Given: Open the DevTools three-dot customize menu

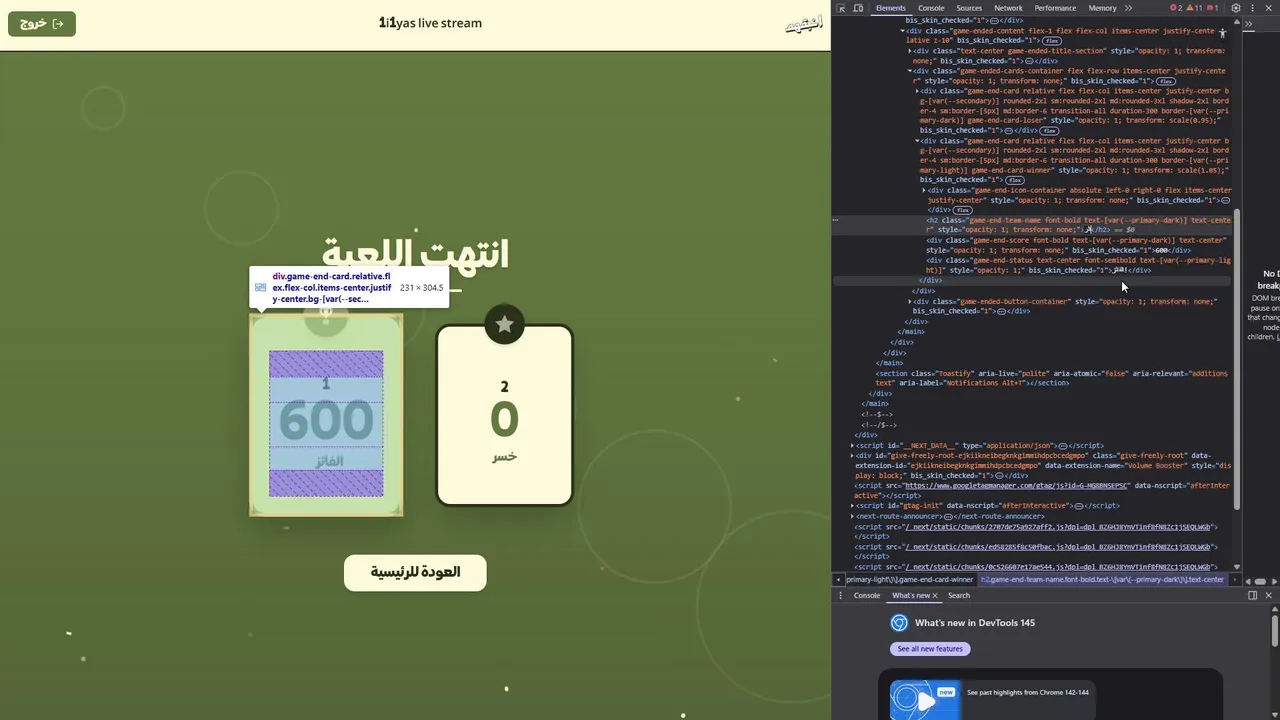Looking at the screenshot, I should point(1252,8).
